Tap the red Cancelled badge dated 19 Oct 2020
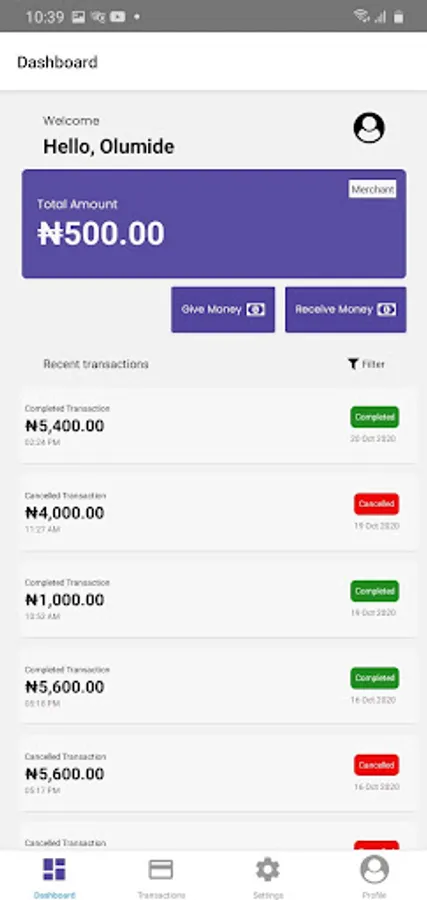 click(376, 504)
